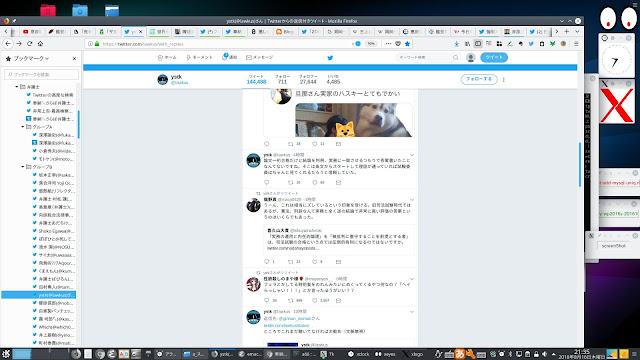Click the green padlock in address bar

[97, 44]
